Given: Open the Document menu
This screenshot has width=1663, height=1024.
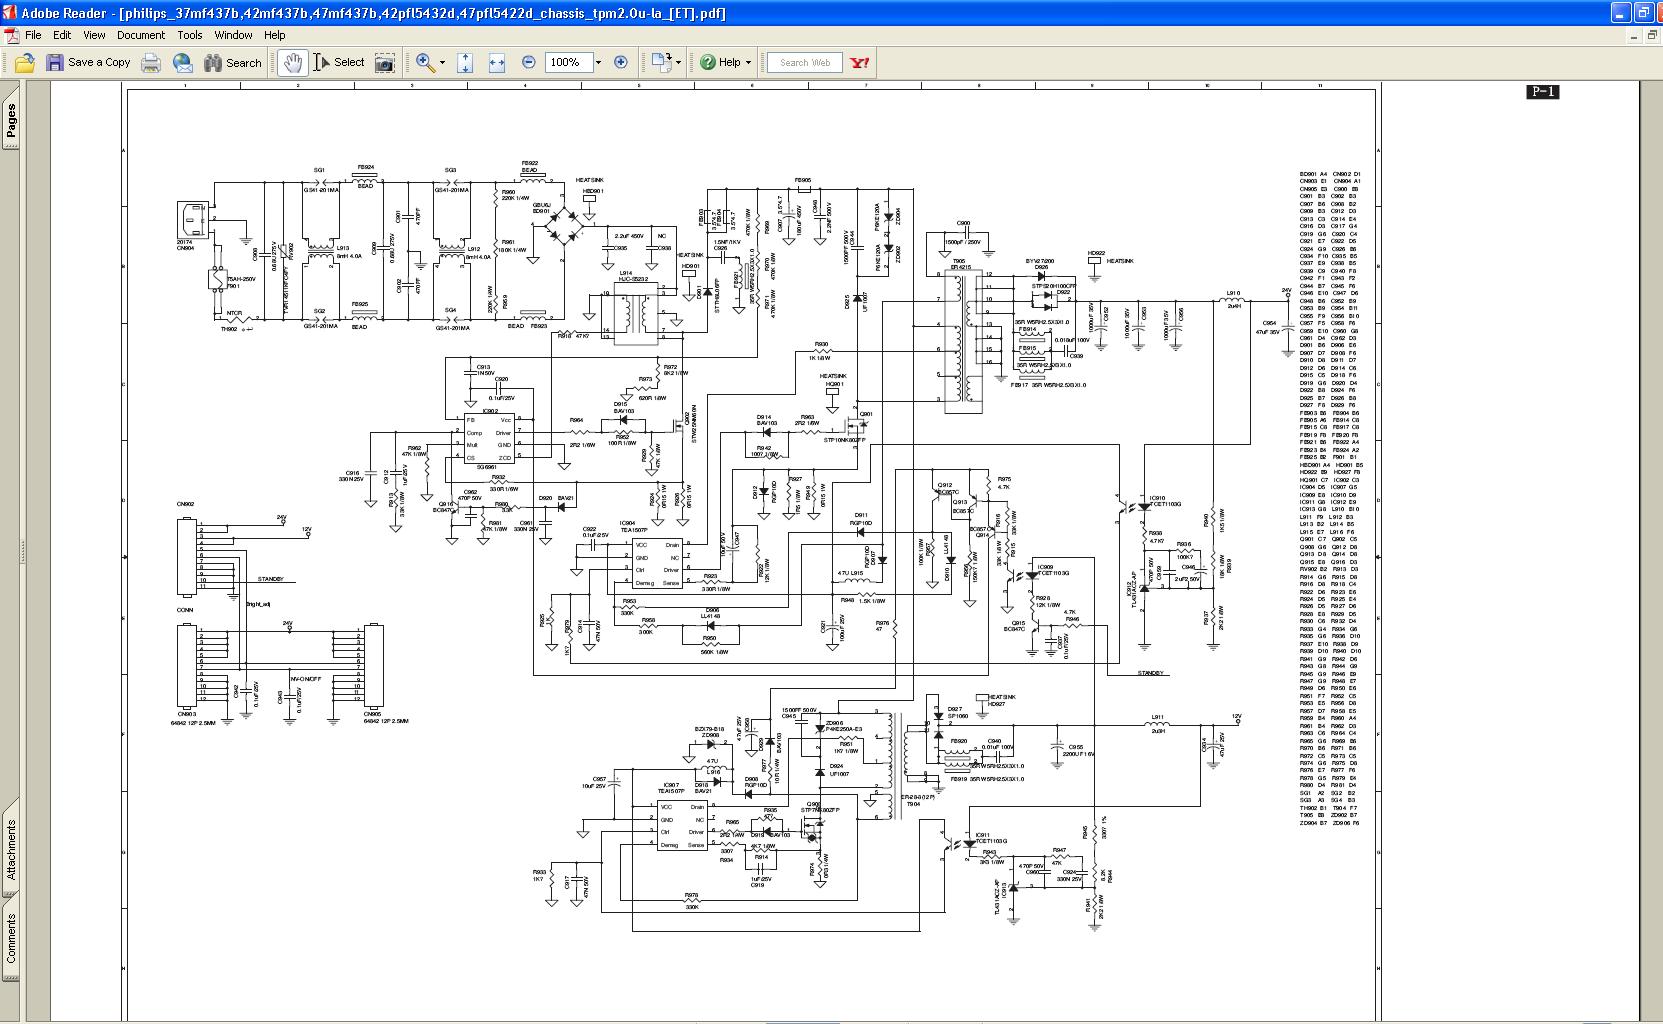Looking at the screenshot, I should pyautogui.click(x=140, y=35).
